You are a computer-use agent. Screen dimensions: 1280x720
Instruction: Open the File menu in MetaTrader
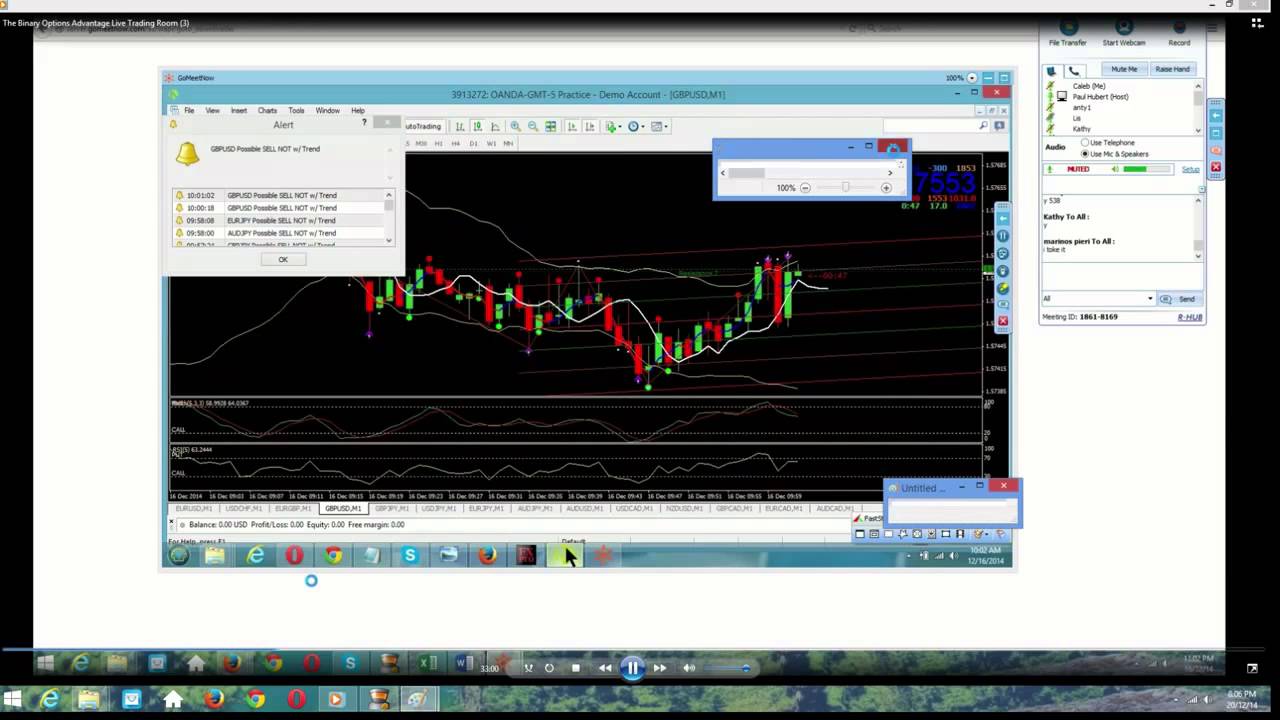(x=188, y=110)
